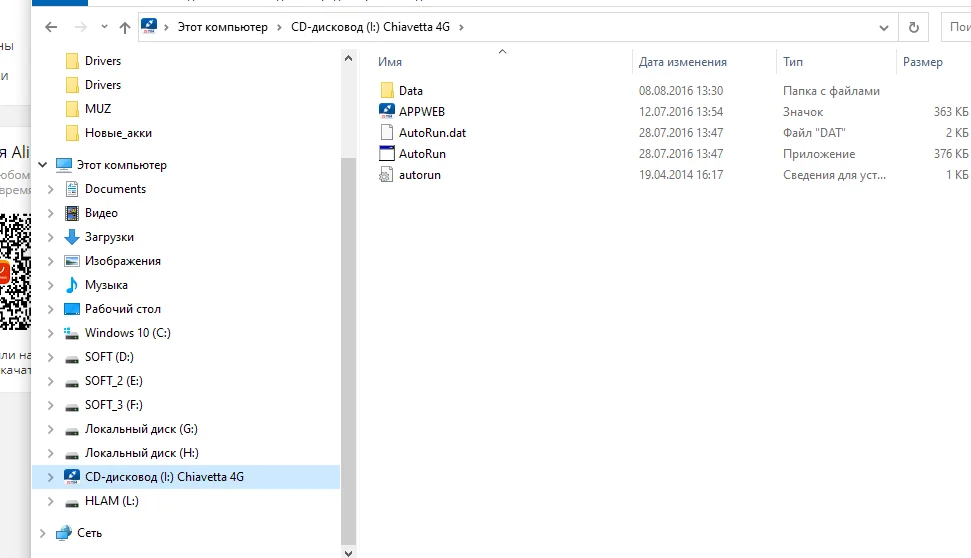Go up one folder level
Viewport: 971px width, 558px height.
(x=125, y=27)
